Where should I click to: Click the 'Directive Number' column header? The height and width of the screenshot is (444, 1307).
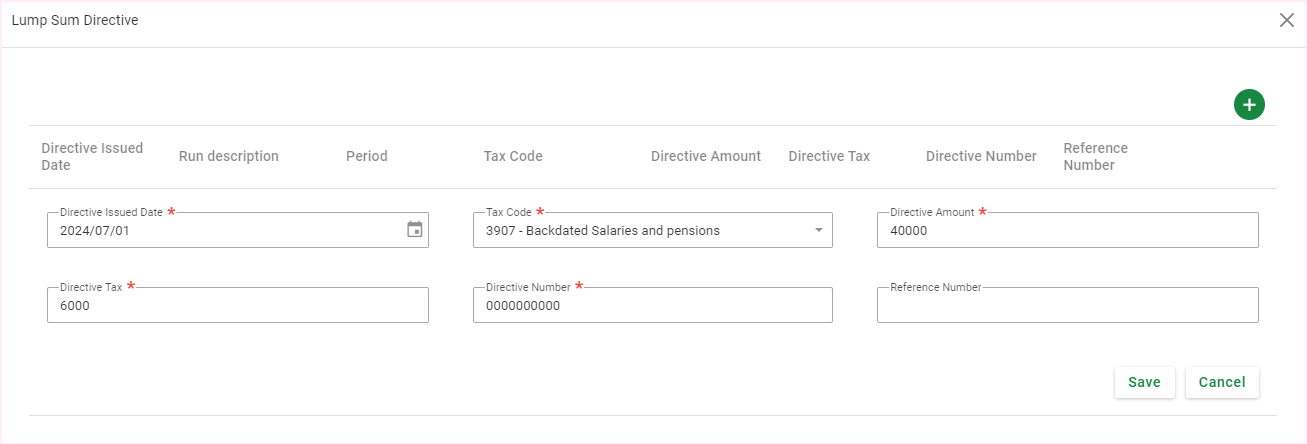tap(980, 156)
